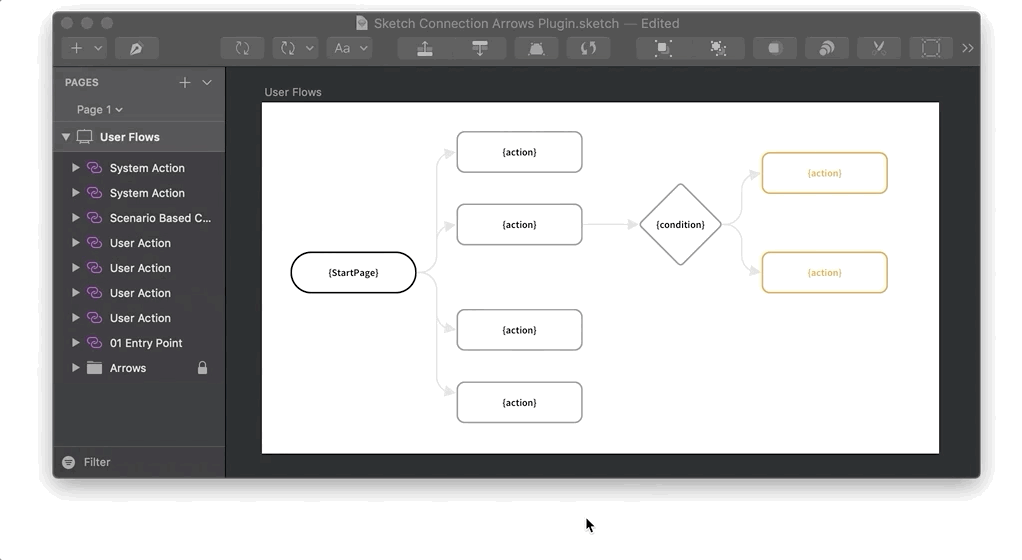Collapse the Pages list chevron

coord(207,83)
